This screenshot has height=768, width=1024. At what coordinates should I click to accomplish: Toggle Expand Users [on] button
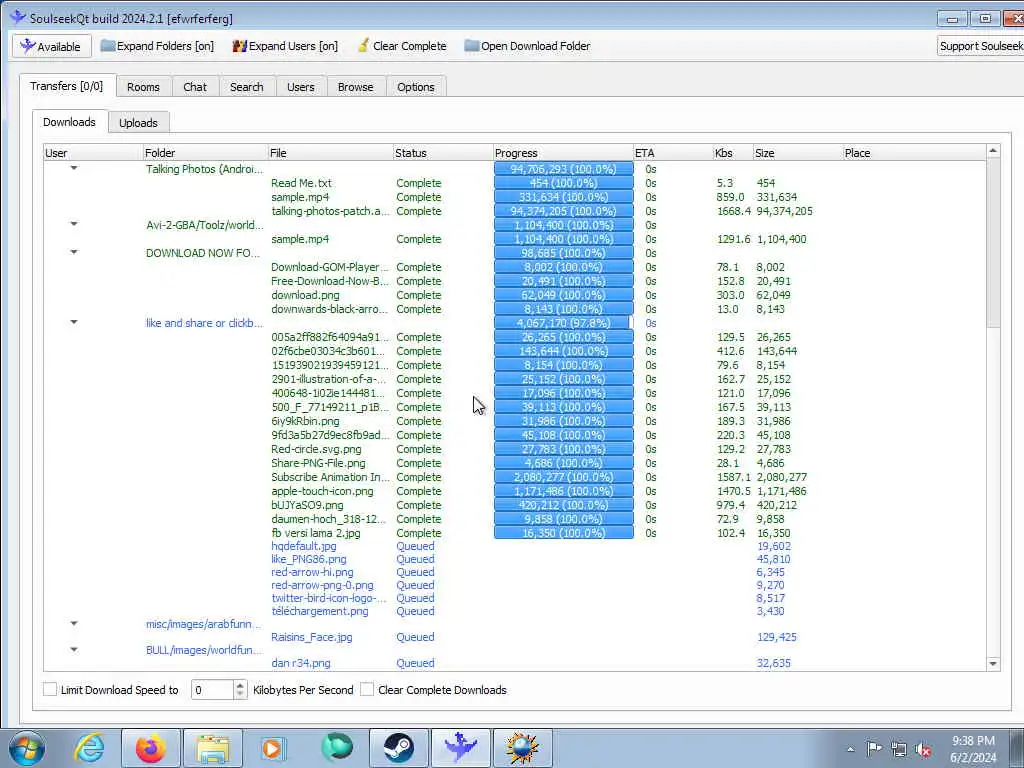285,46
